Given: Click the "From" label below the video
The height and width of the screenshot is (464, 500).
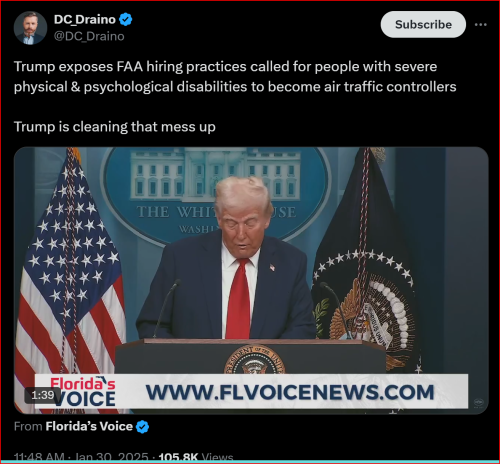Looking at the screenshot, I should coord(28,426).
